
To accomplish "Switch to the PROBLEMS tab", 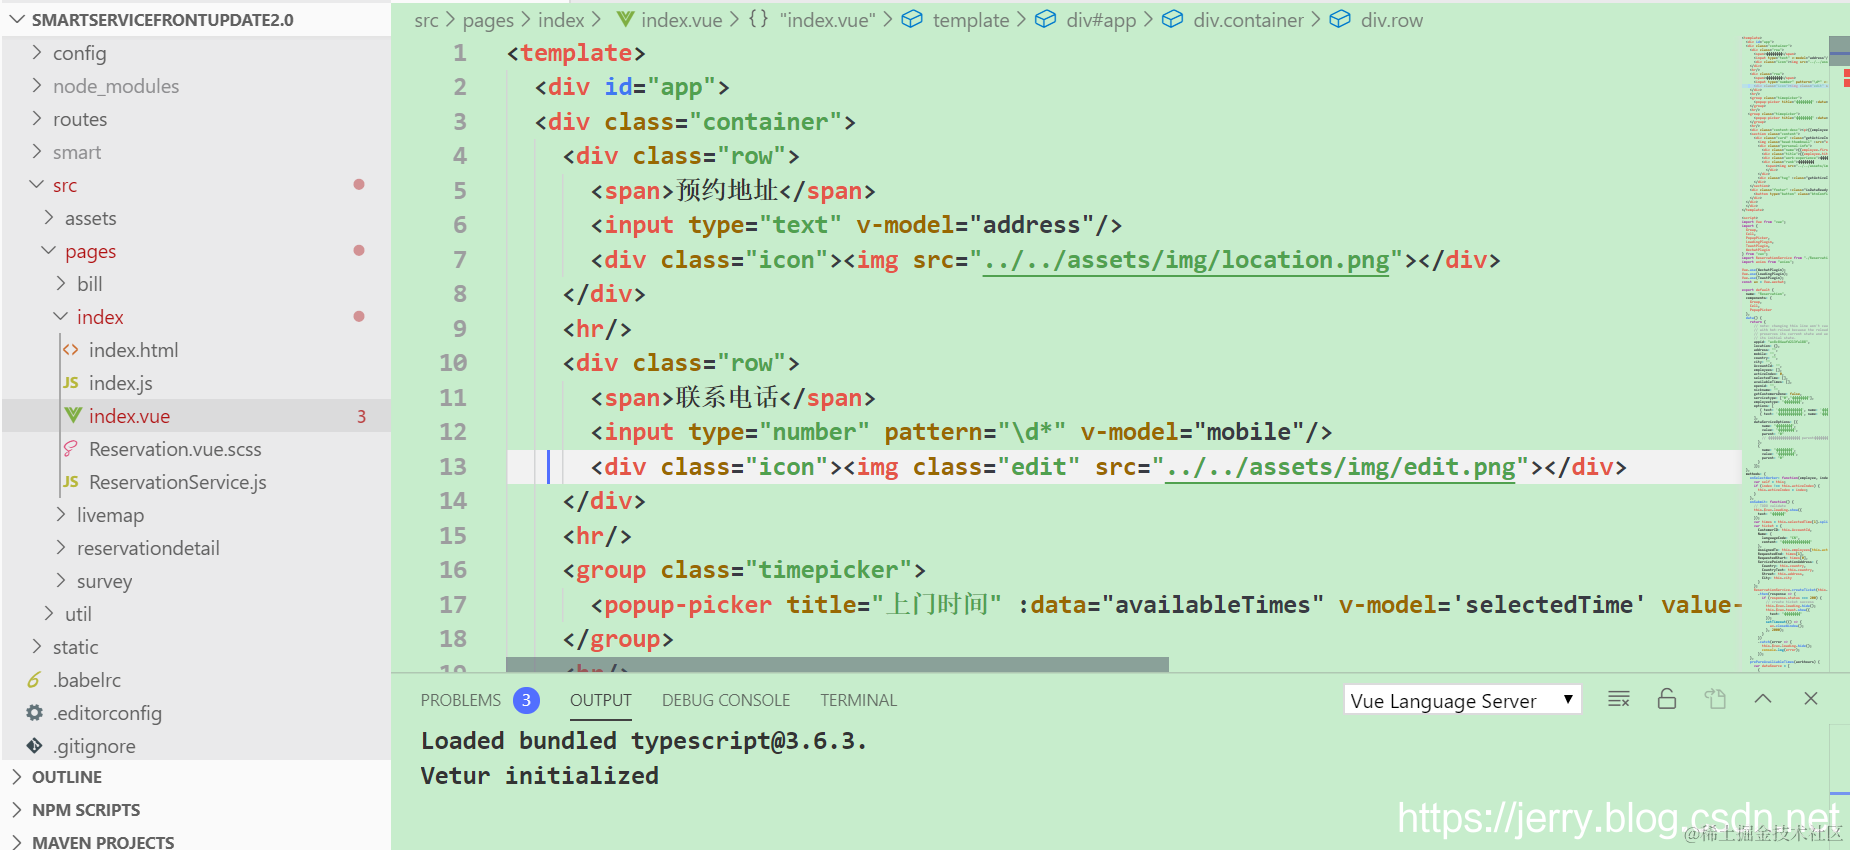I will click(460, 700).
